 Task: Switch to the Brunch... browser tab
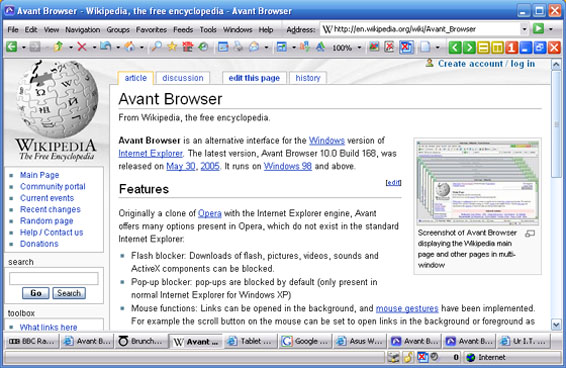[x=142, y=341]
